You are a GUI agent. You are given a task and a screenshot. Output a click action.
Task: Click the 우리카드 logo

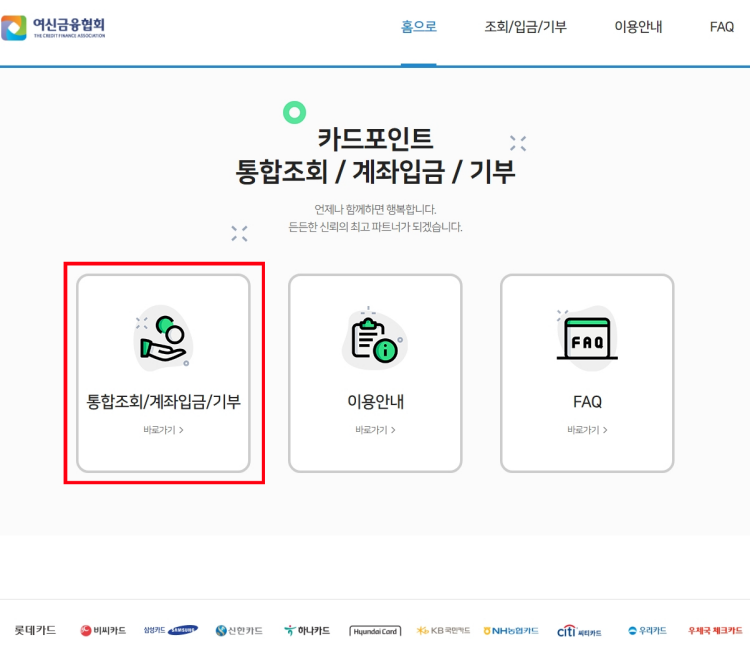coord(647,630)
